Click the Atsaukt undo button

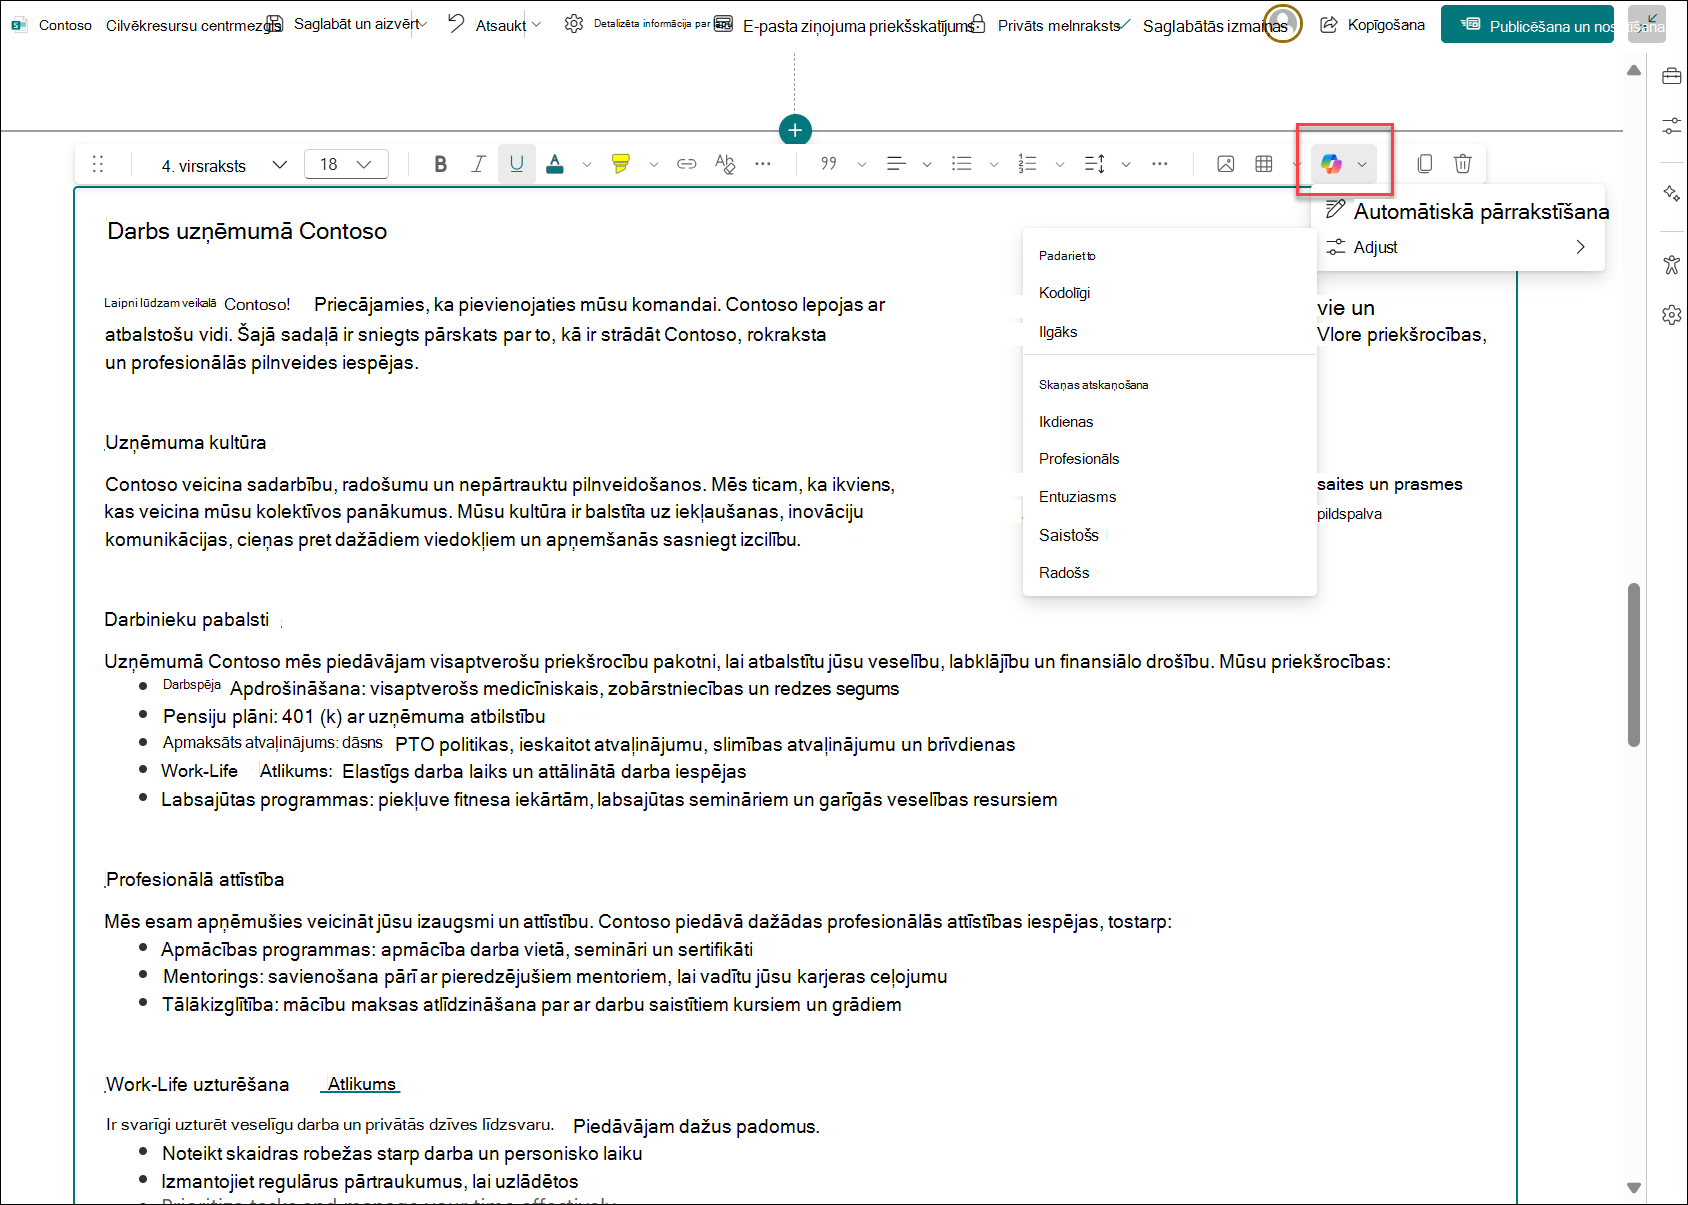[487, 24]
